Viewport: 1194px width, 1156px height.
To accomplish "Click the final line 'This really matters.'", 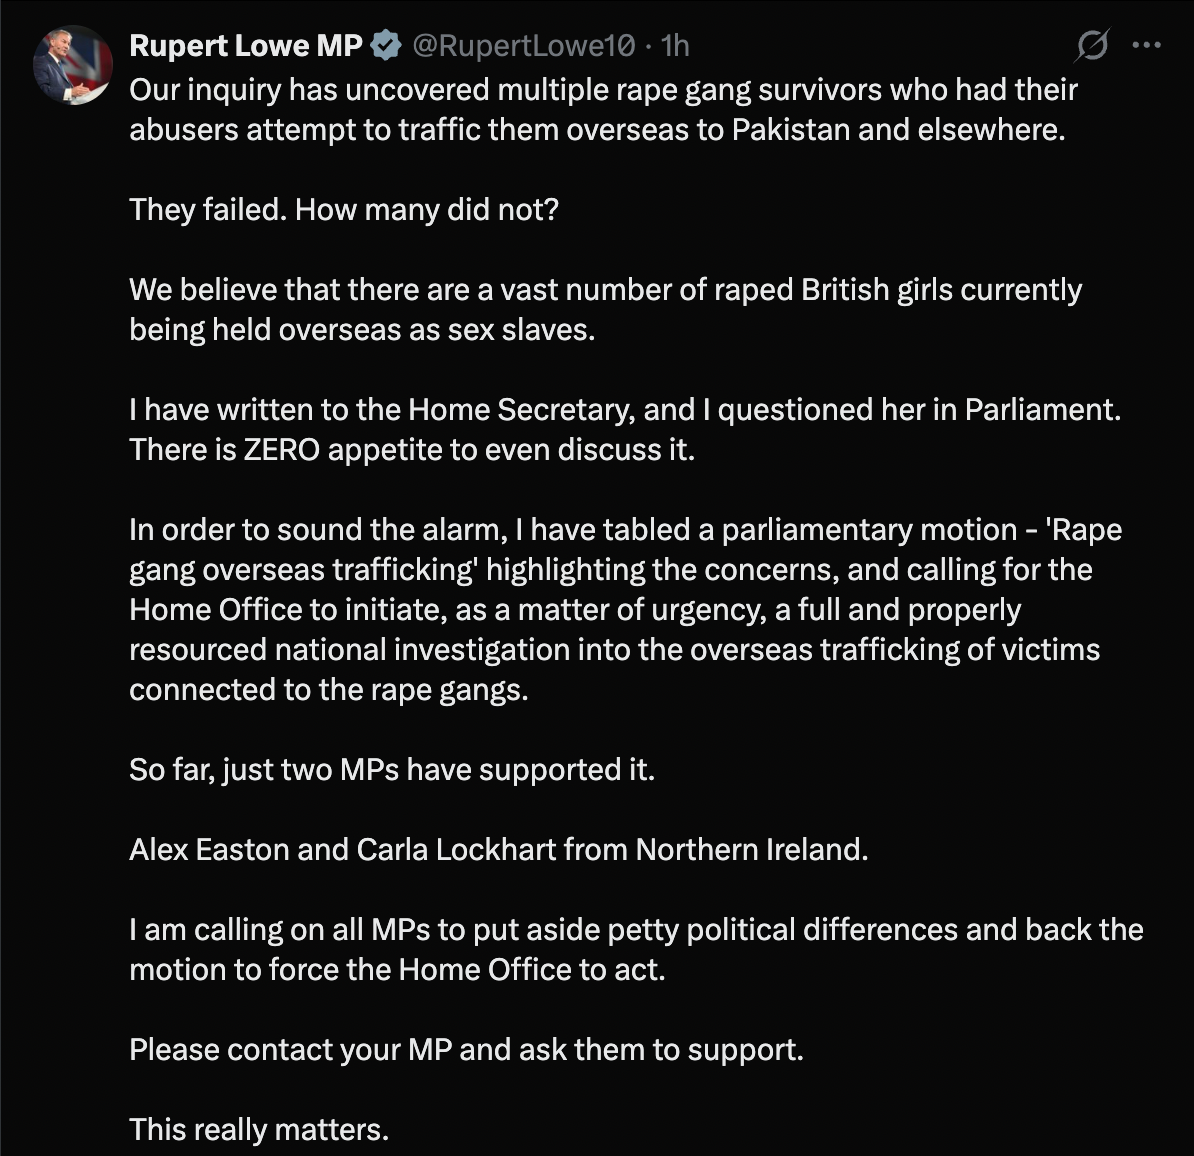I will click(x=259, y=1130).
